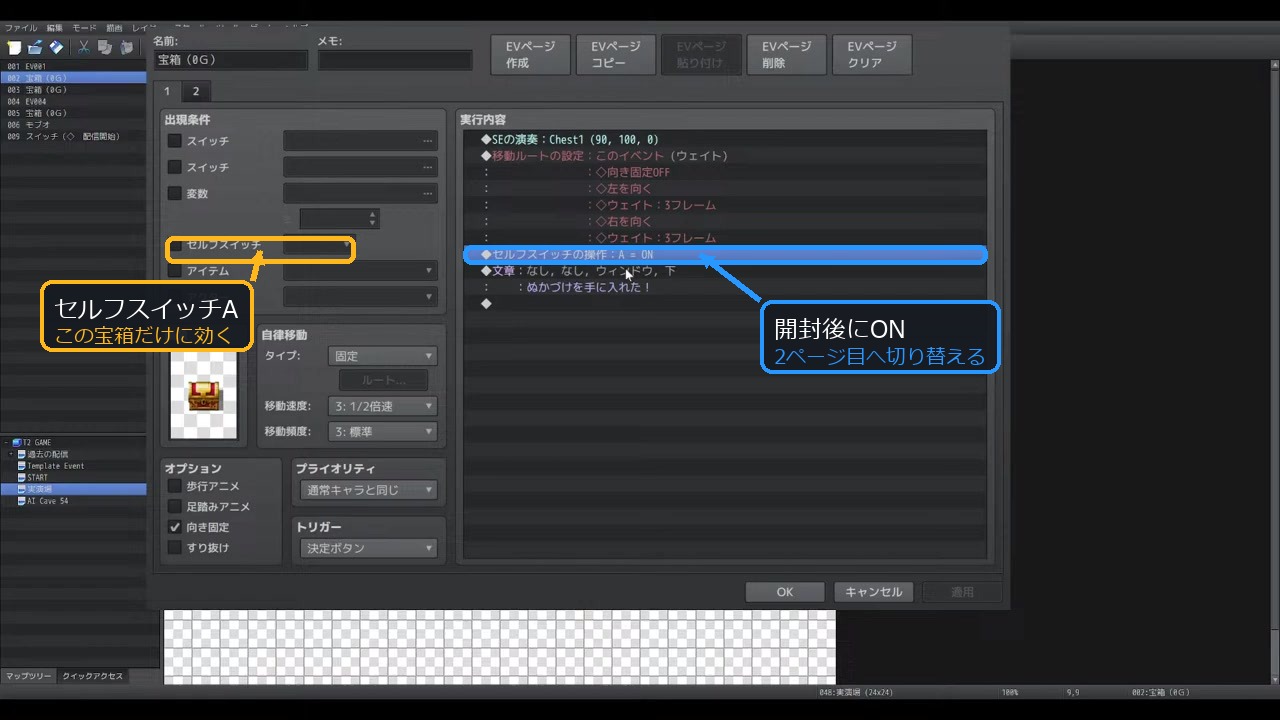Enable the first スイッチ condition checkbox
The image size is (1280, 720).
175,141
